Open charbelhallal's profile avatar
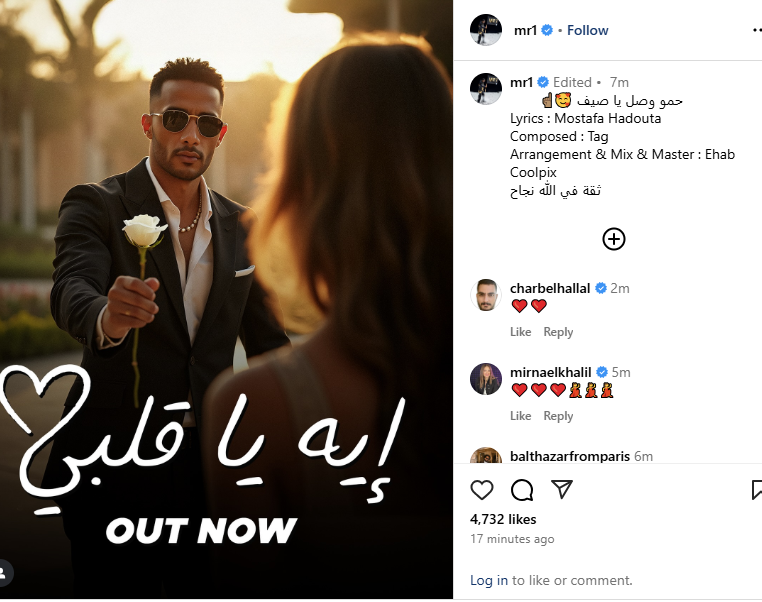 click(485, 295)
